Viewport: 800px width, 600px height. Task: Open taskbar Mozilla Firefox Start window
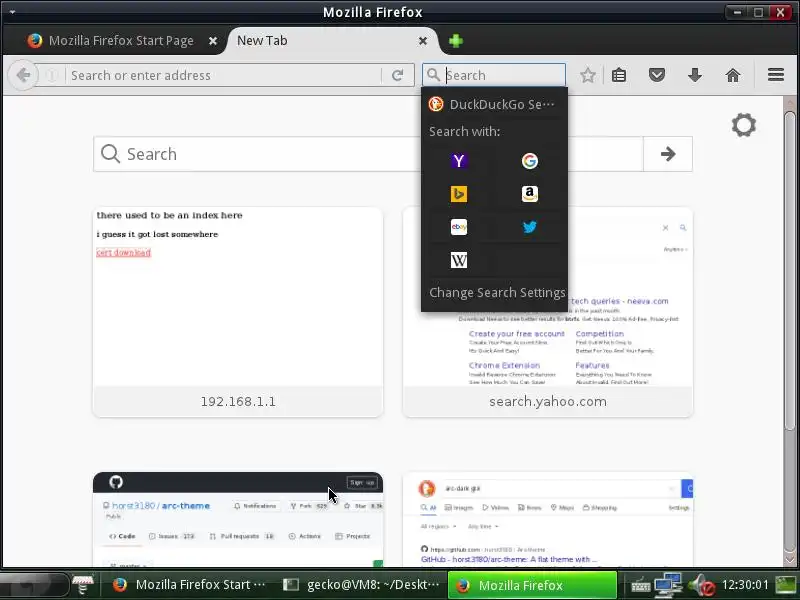tap(190, 585)
